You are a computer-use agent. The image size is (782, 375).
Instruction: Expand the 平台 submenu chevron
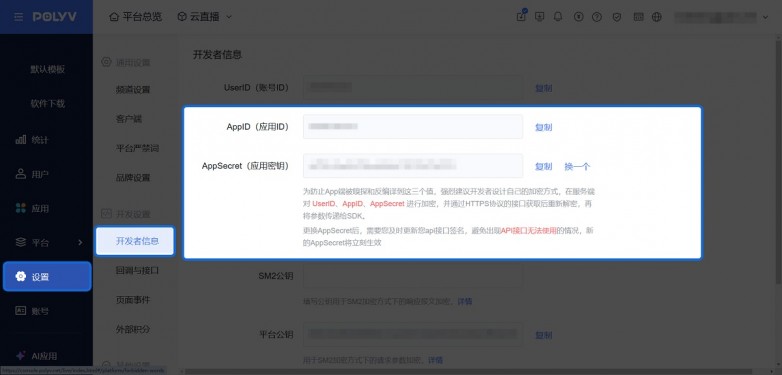click(80, 242)
